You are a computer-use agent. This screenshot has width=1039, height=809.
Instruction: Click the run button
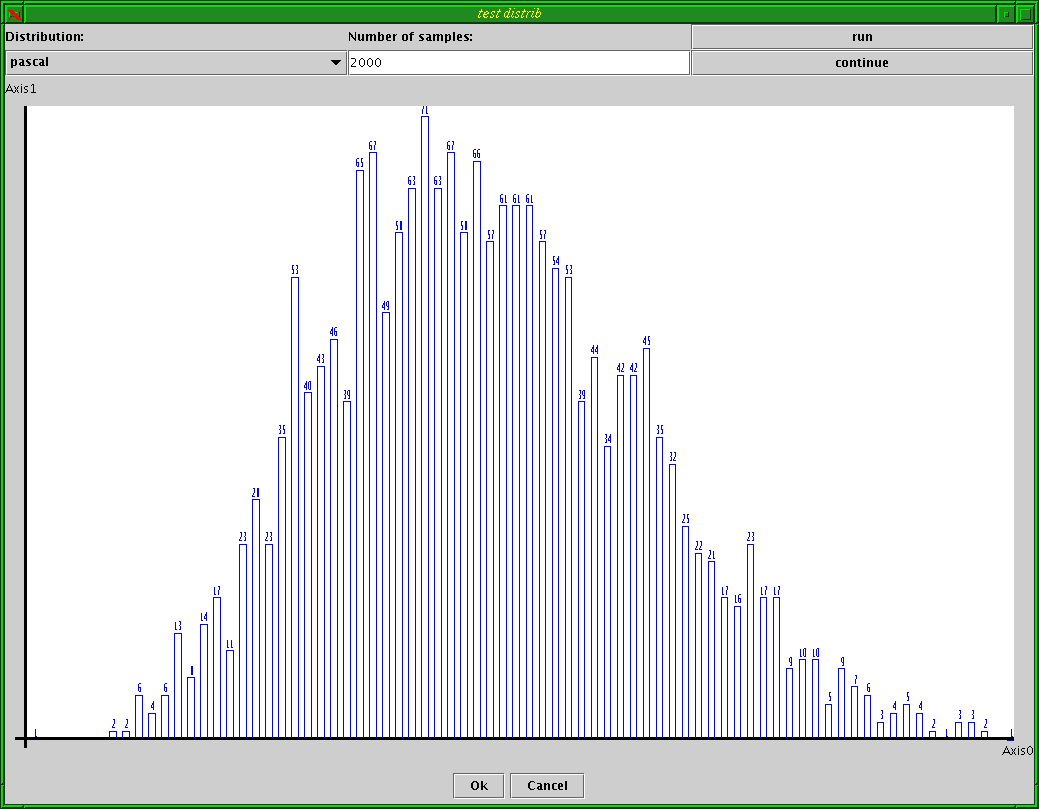pos(861,36)
